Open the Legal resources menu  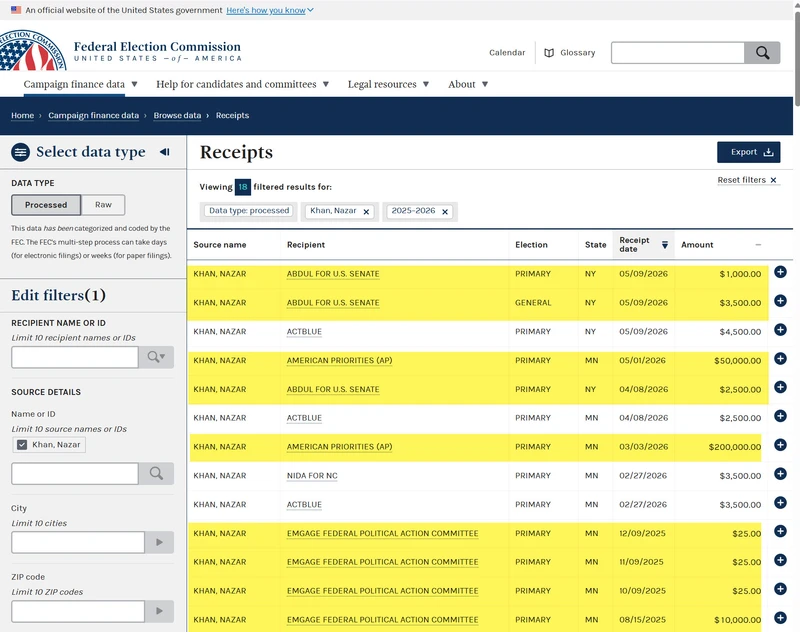click(388, 84)
